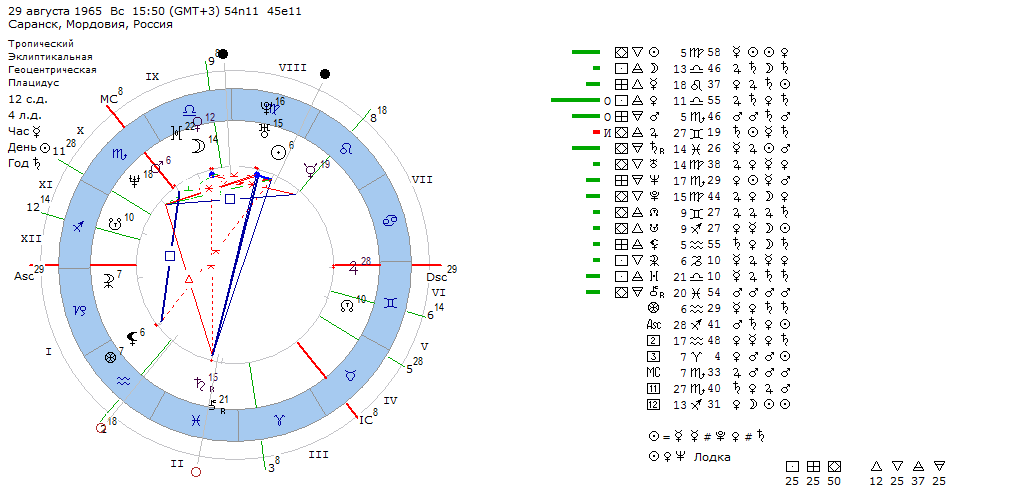Click the fire element triangle above 12
Image resolution: width=1024 pixels, height=490 pixels.
876,466
